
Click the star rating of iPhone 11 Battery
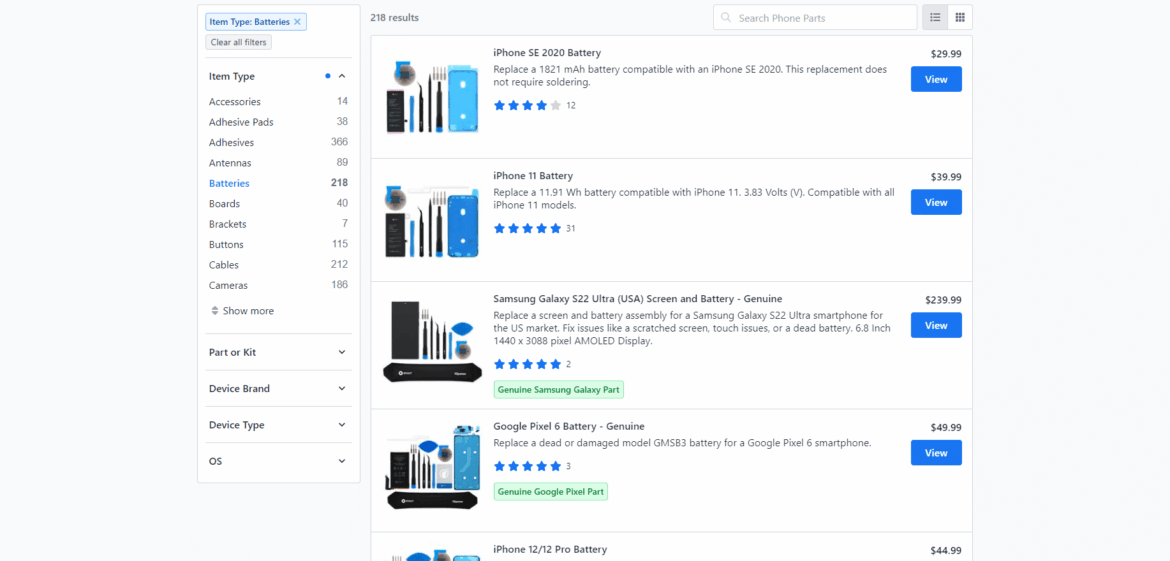[527, 229]
